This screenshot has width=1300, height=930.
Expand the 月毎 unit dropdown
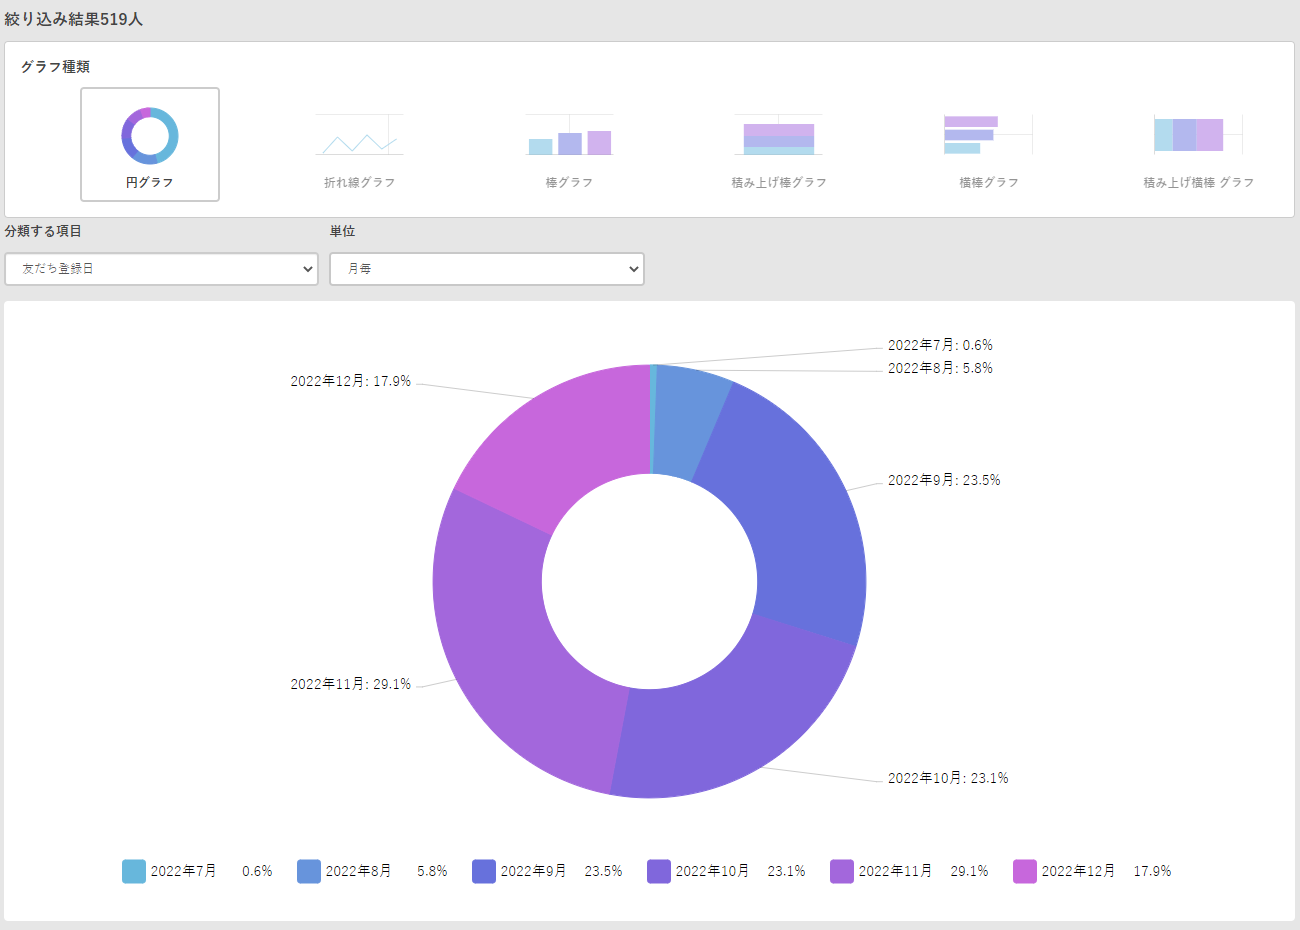click(x=487, y=269)
